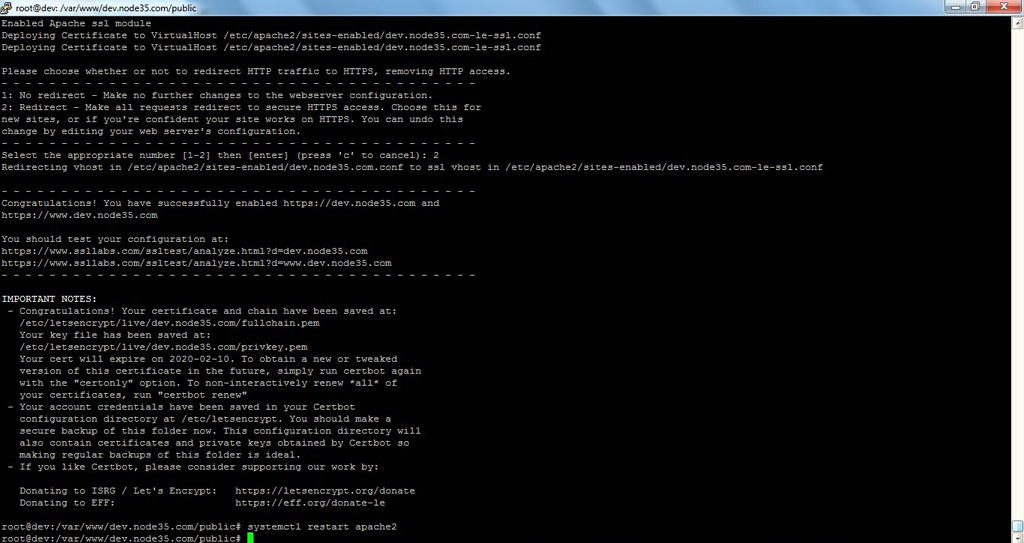The image size is (1024, 543).
Task: Click 'Please choose whether or not to redirect' line
Action: (x=256, y=71)
